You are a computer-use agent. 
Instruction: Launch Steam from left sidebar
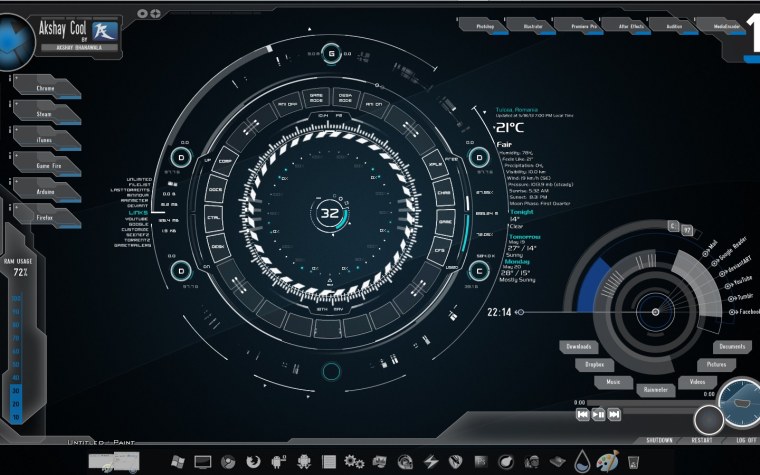tap(45, 114)
